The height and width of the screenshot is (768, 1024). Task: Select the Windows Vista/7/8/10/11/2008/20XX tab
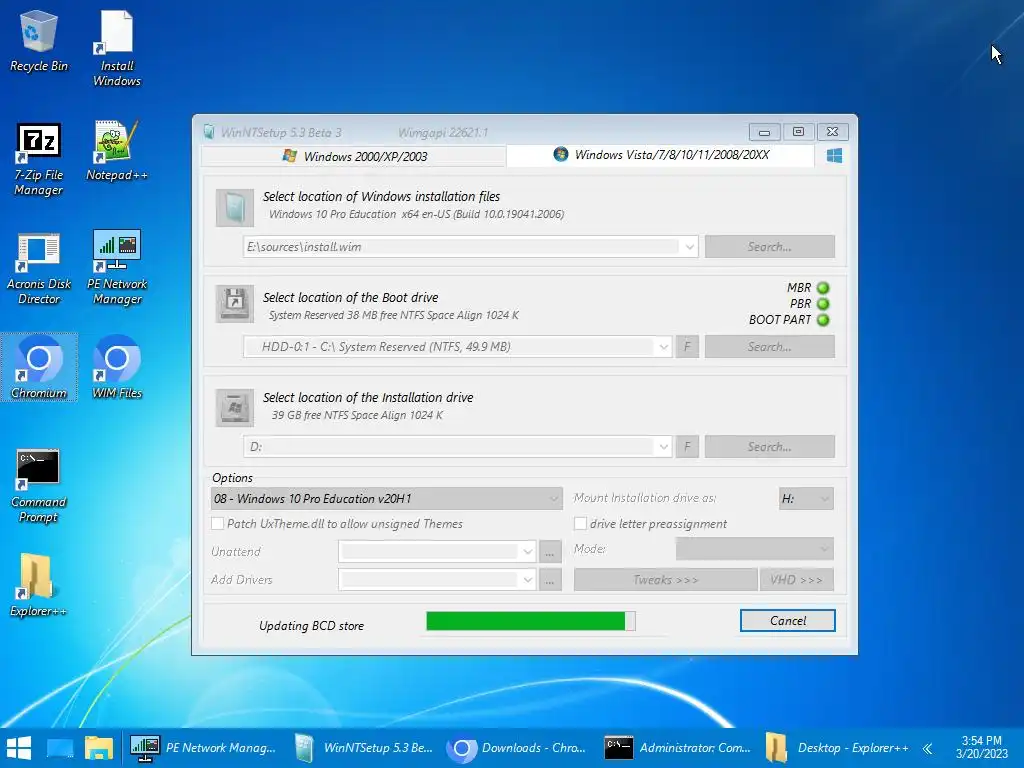[660, 155]
